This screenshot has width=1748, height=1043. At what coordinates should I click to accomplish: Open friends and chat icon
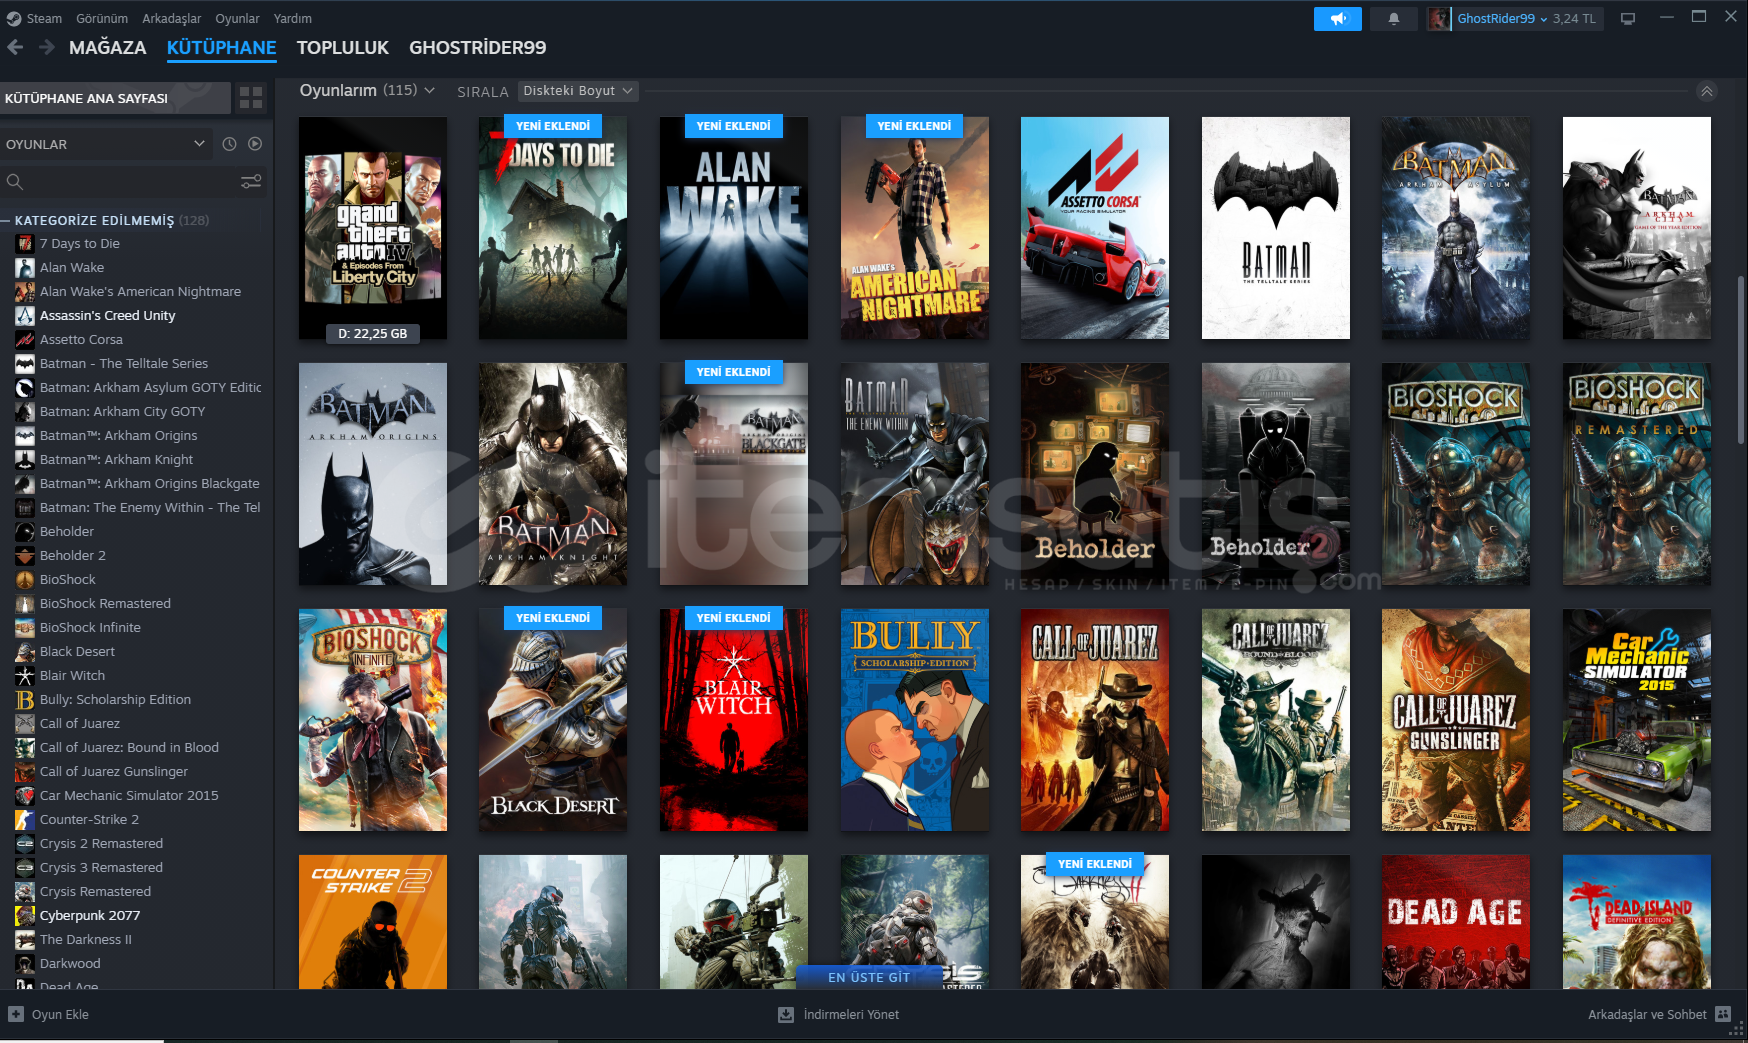(x=1723, y=1014)
